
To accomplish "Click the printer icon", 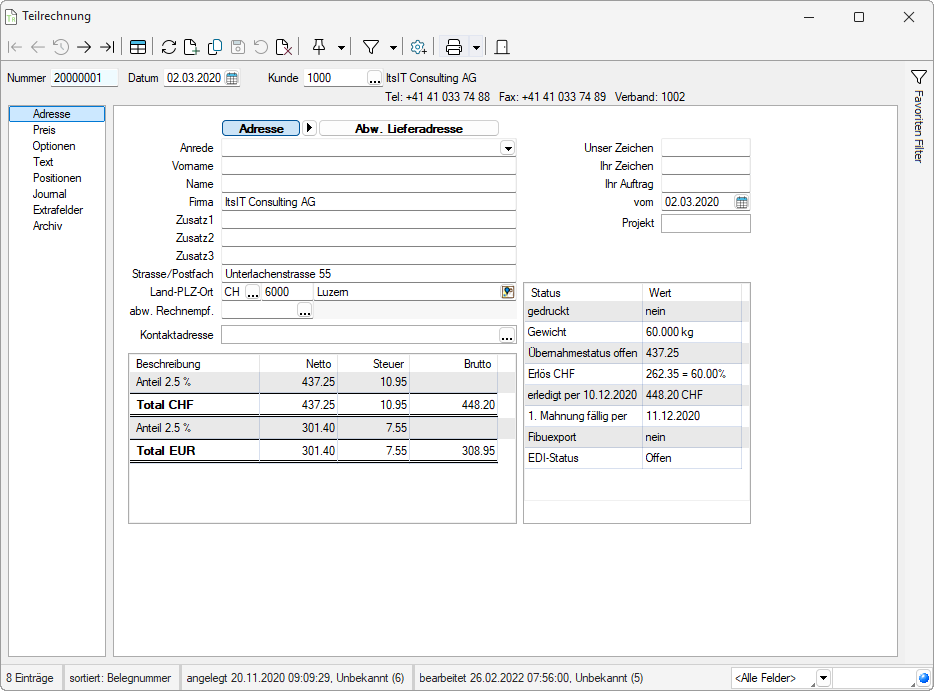I will (x=453, y=47).
